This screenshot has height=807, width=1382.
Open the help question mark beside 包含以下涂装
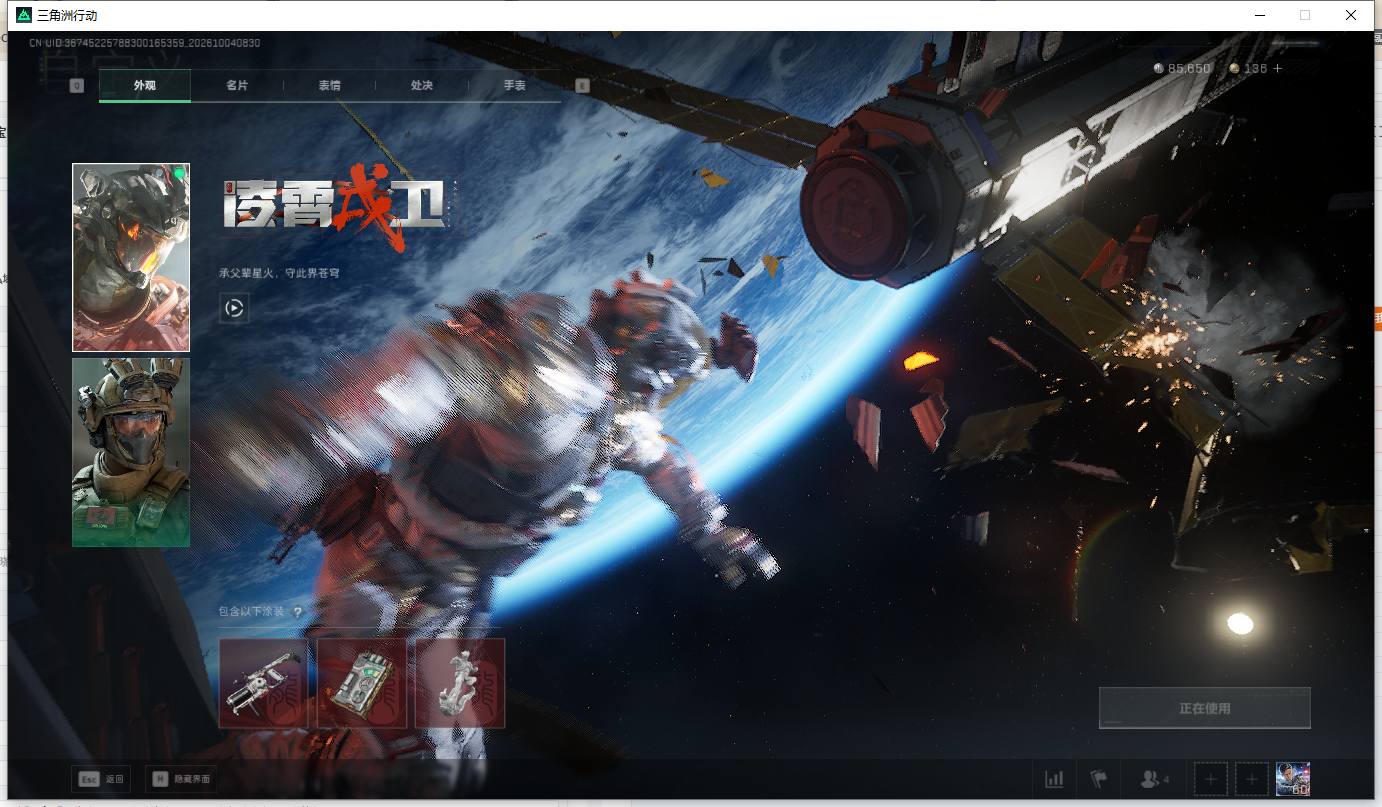coord(297,612)
